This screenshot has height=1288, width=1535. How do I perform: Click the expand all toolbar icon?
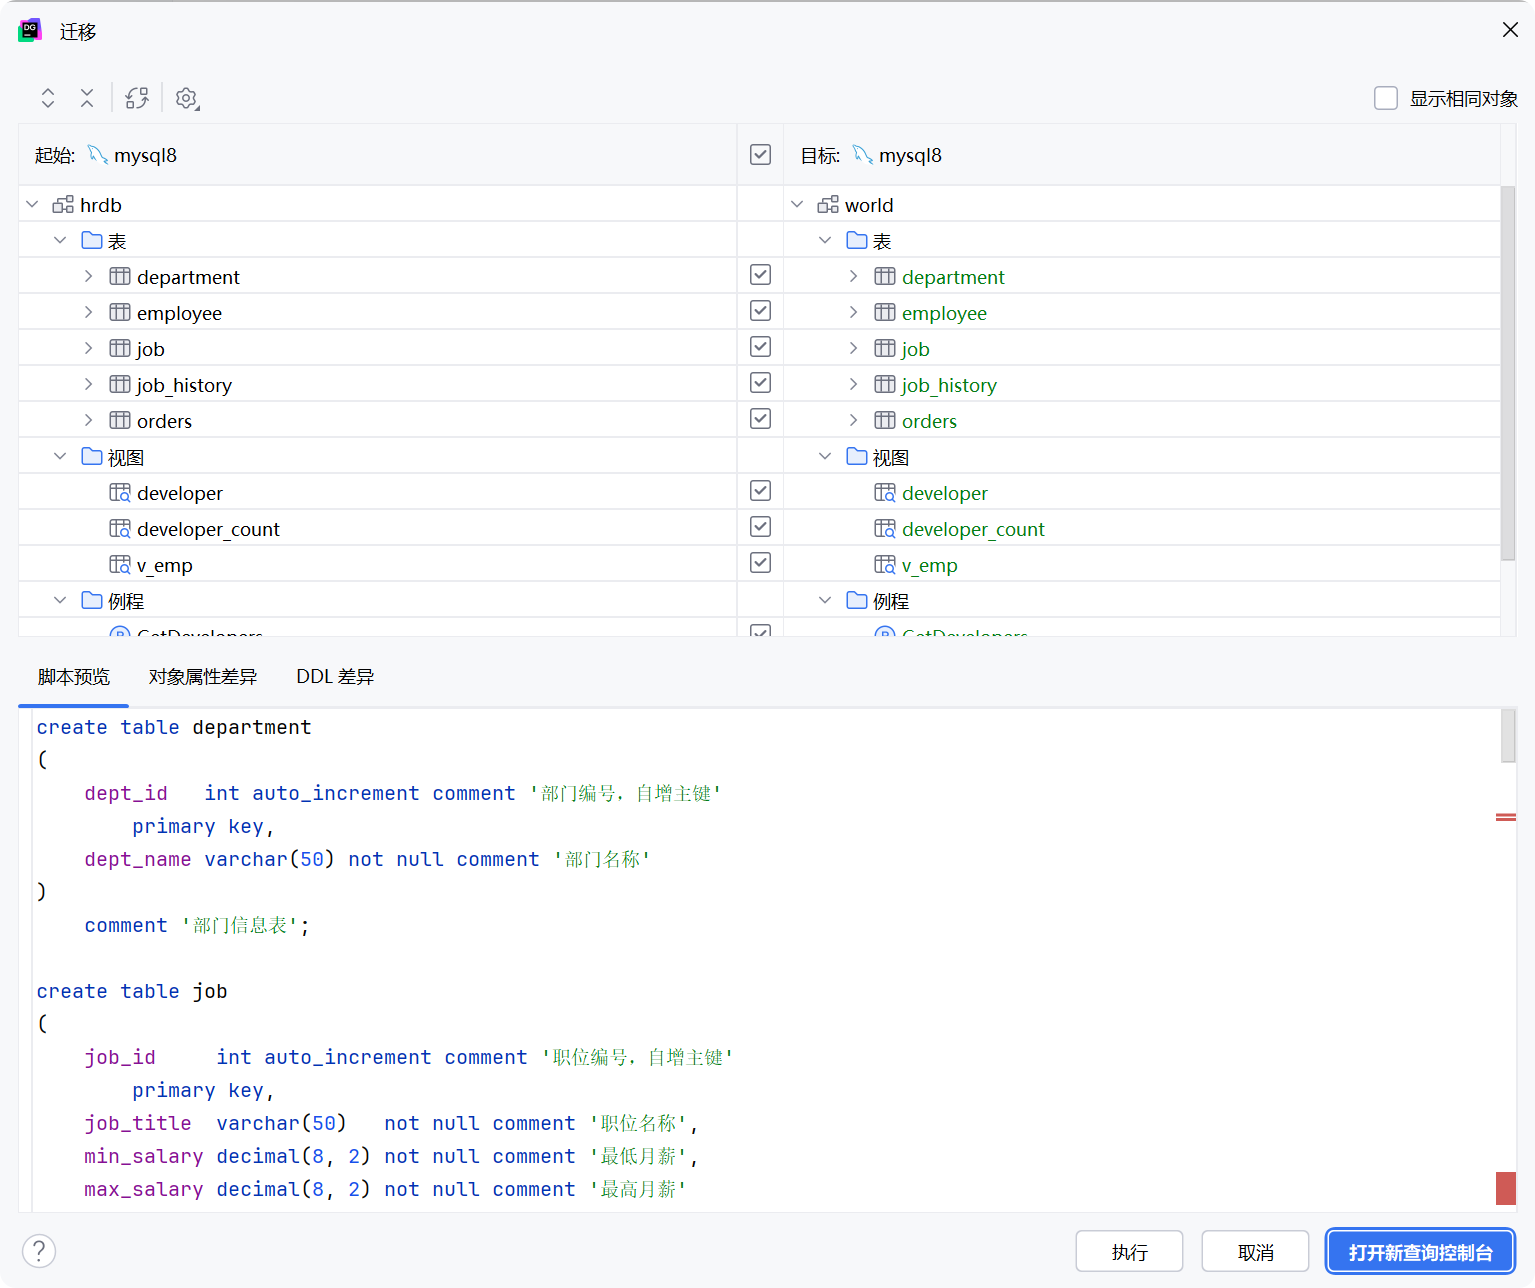[48, 98]
